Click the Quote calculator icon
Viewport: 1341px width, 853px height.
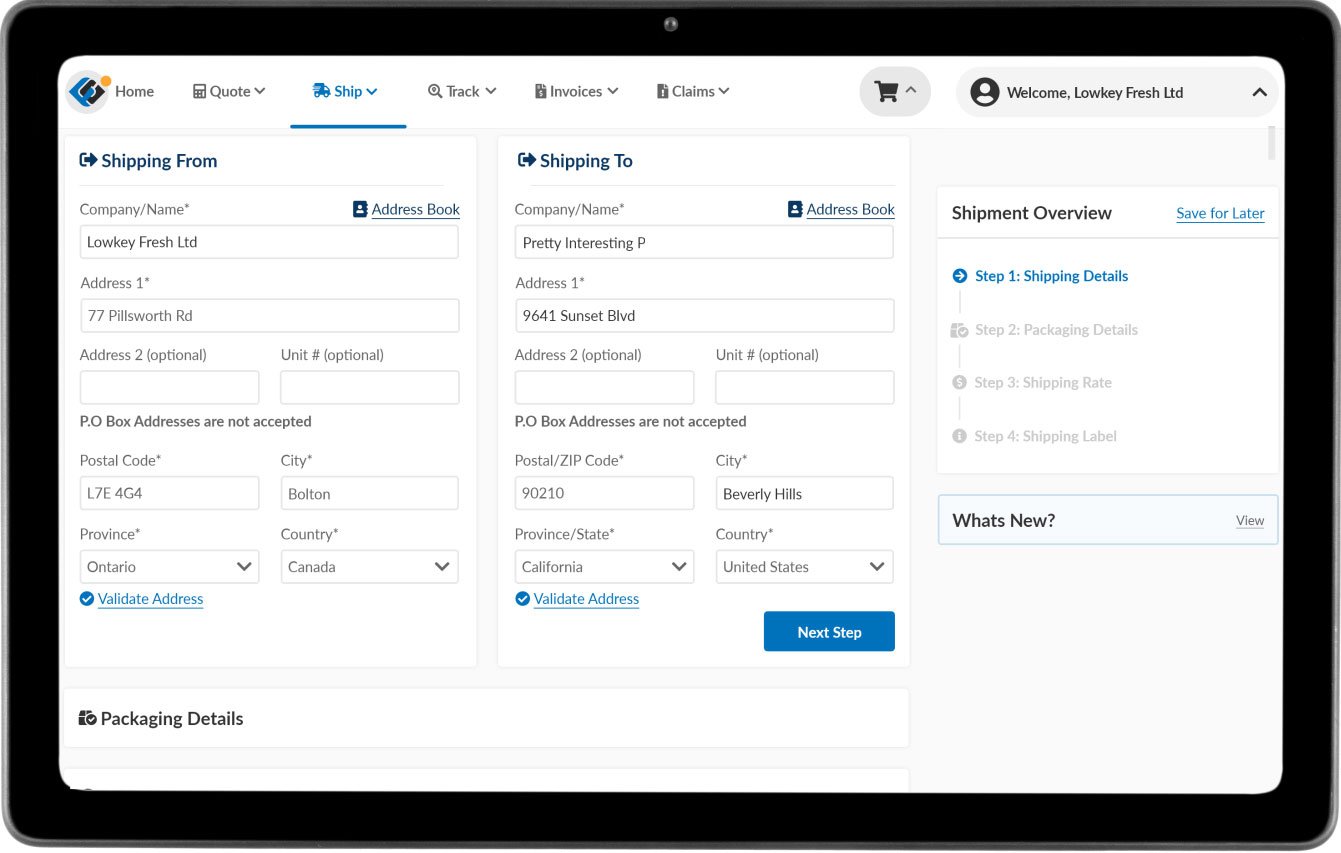coord(199,91)
